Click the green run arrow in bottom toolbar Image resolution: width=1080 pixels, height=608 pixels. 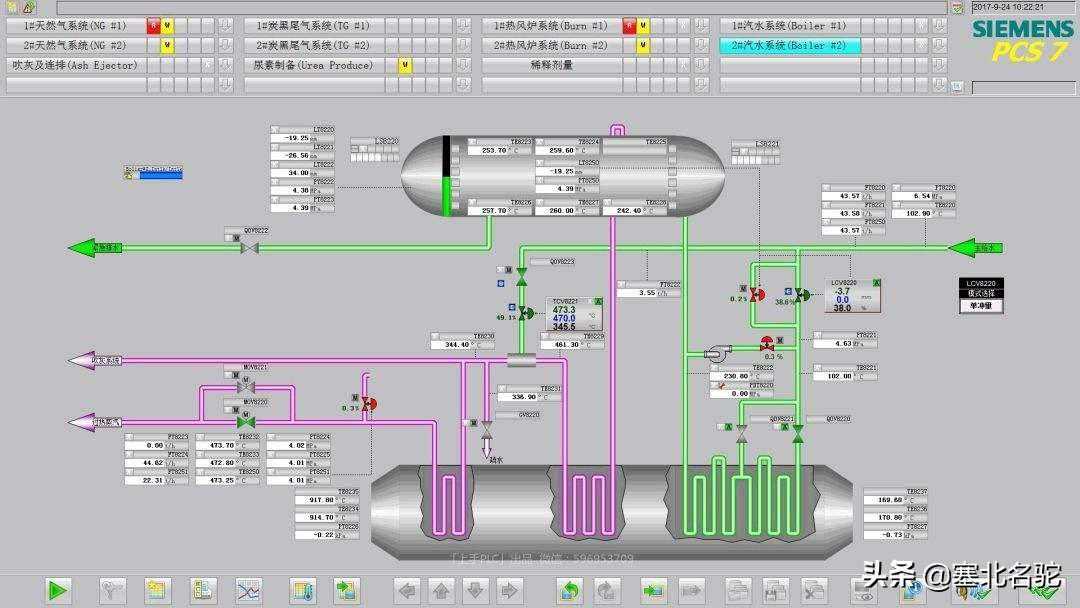coord(58,590)
